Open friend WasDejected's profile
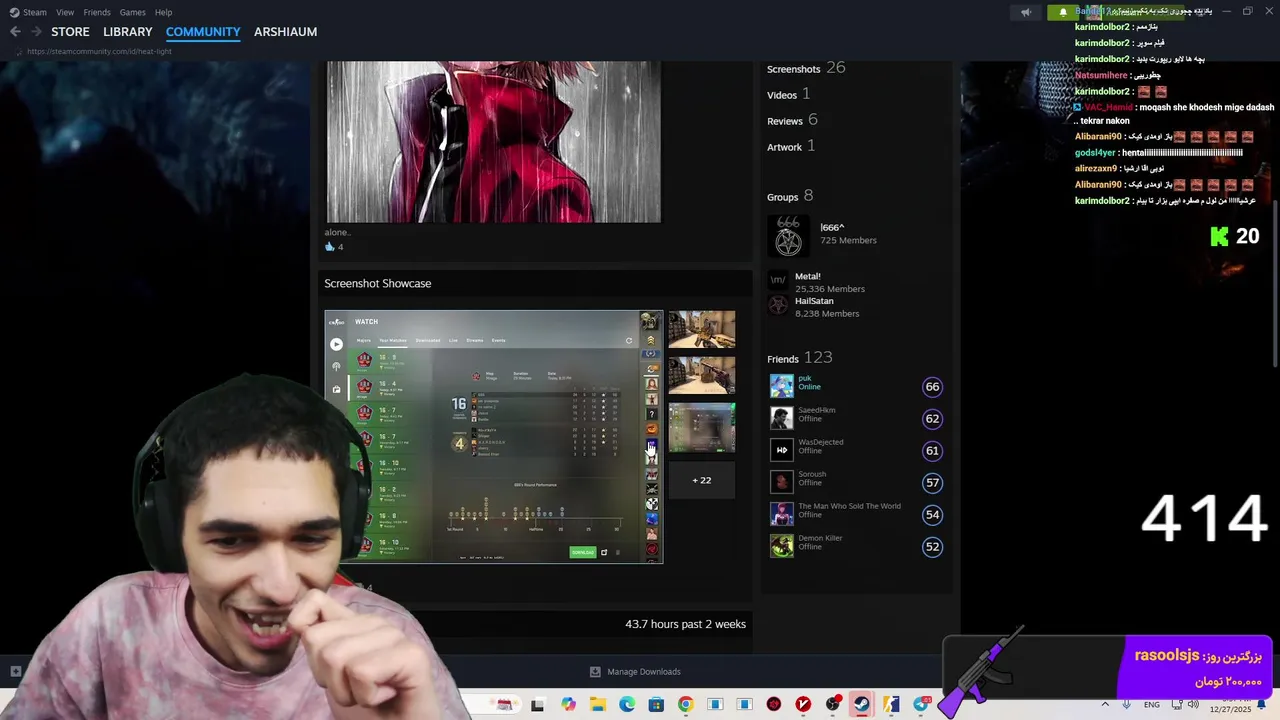The height and width of the screenshot is (720, 1280). click(x=821, y=442)
